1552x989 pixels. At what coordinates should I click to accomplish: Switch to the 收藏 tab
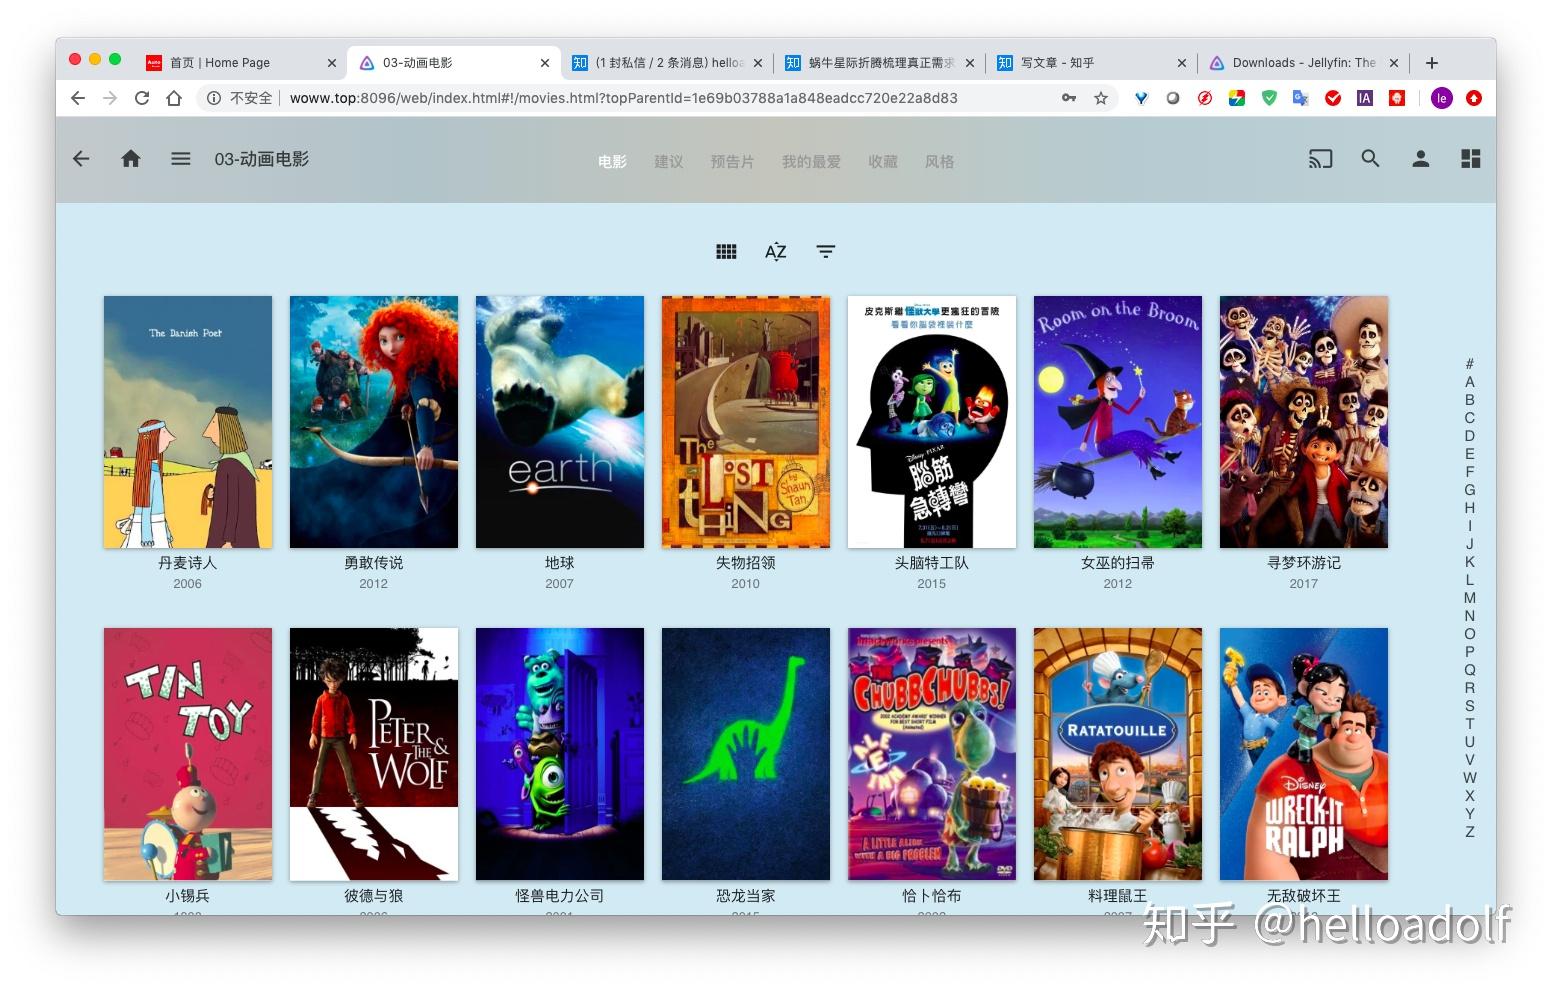(882, 162)
